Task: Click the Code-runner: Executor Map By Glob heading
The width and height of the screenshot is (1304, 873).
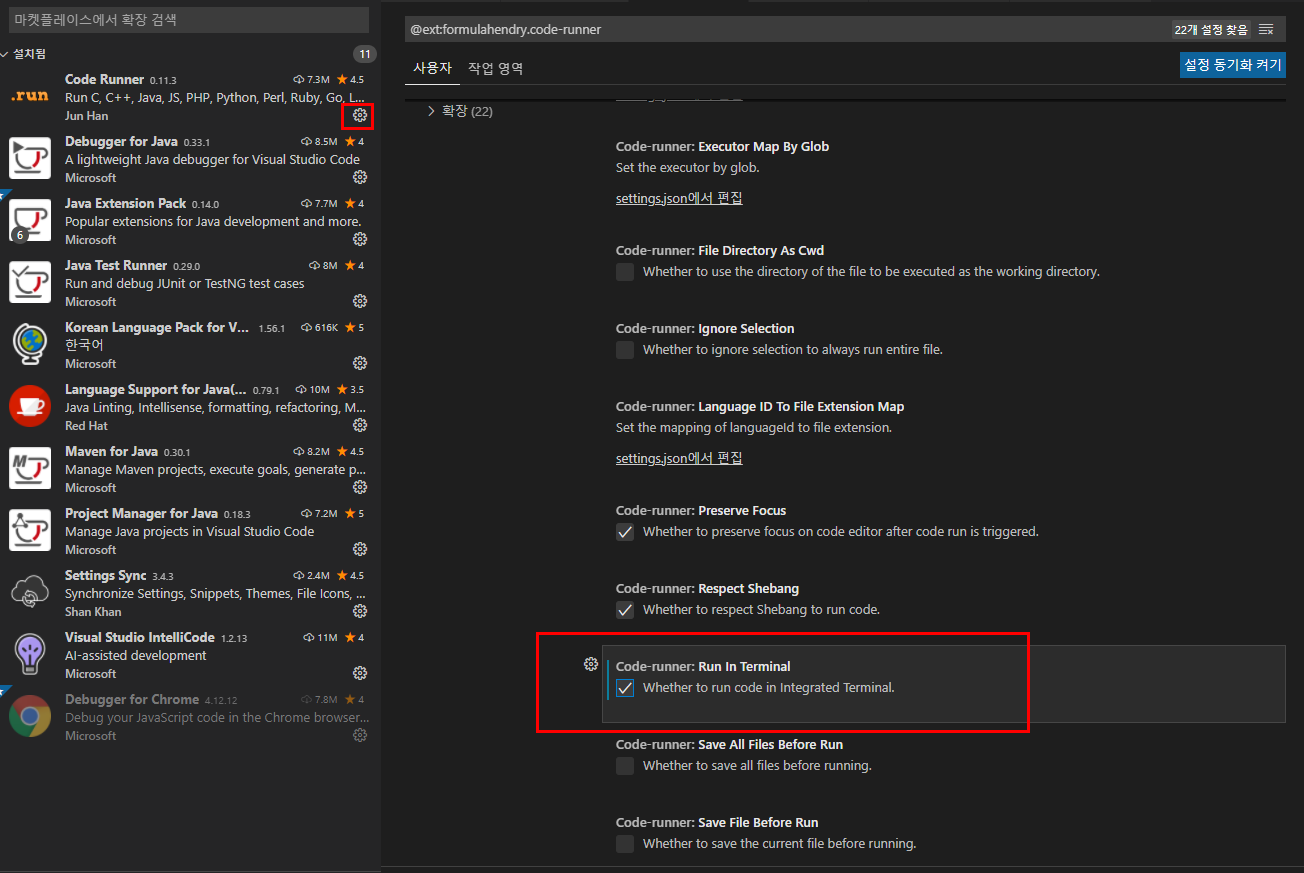Action: 722,146
